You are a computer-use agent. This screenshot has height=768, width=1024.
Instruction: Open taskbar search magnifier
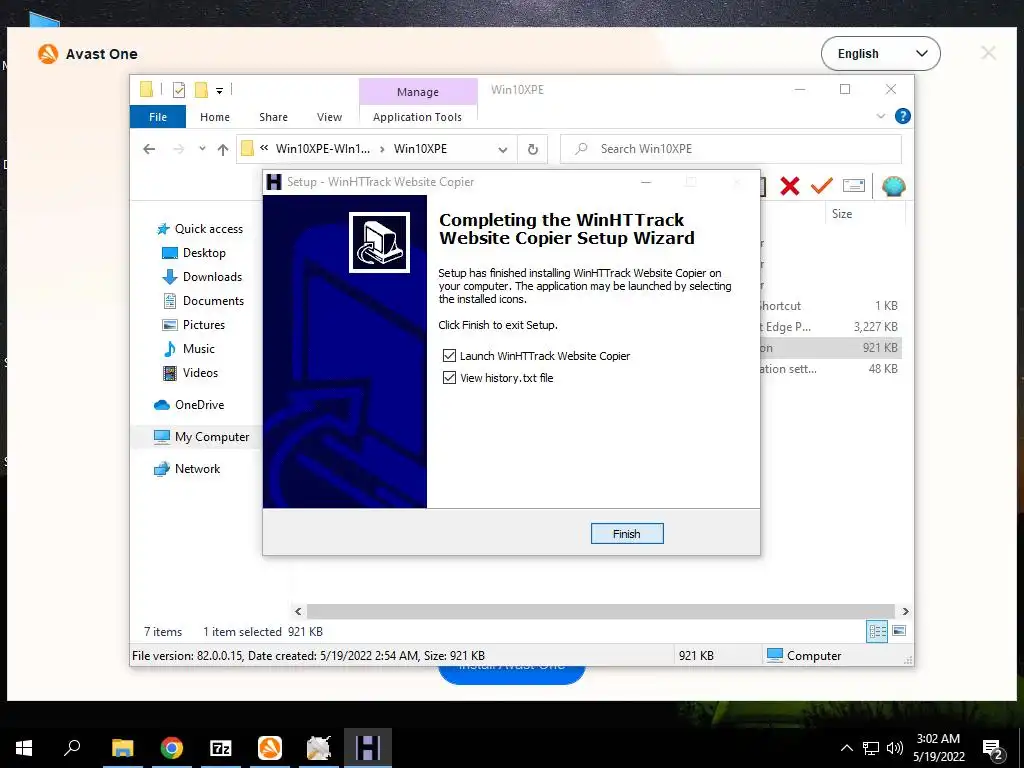[x=72, y=748]
